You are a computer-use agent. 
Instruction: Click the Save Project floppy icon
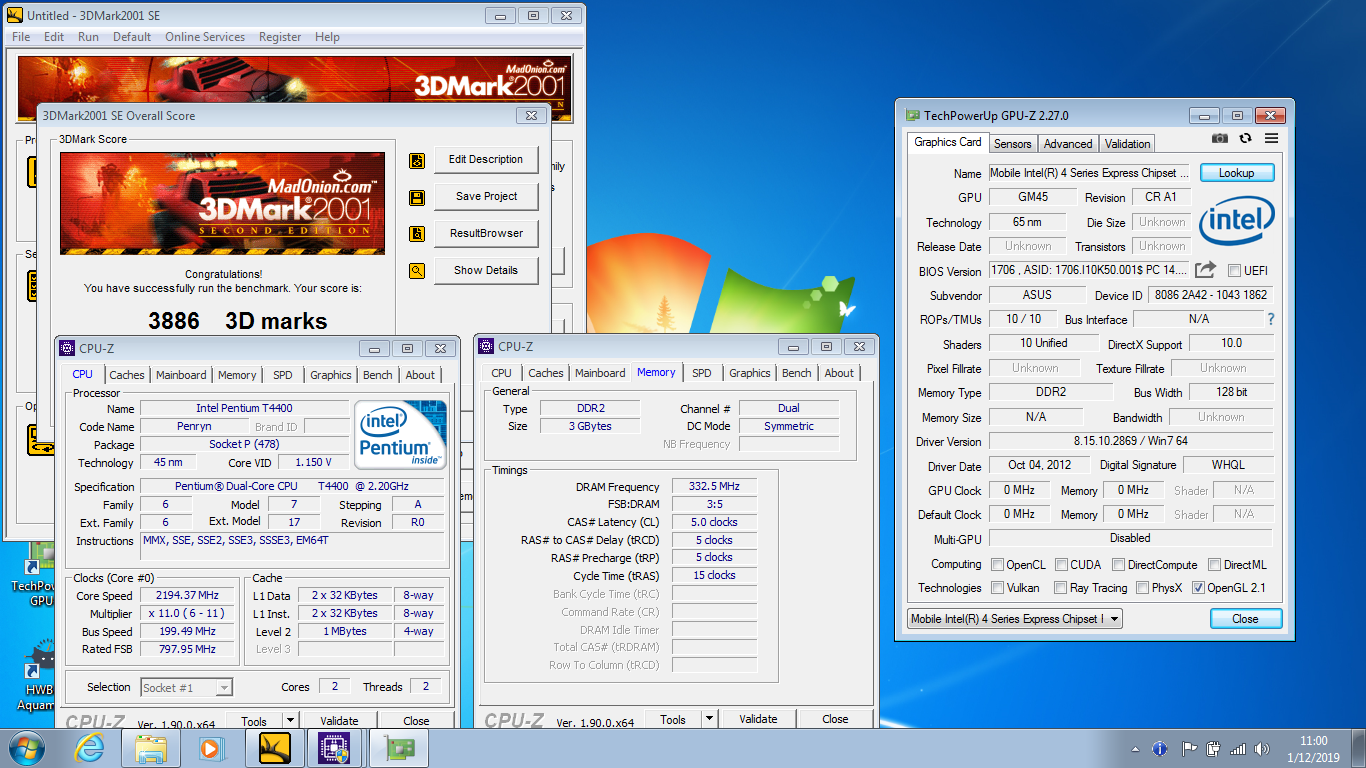pyautogui.click(x=417, y=197)
